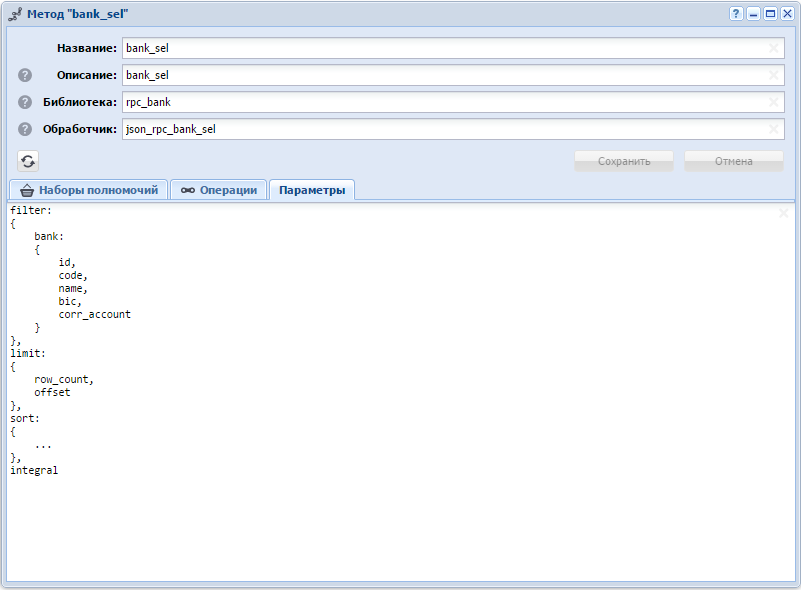Clear the Библиотека field with its X
801x590 pixels.
[x=773, y=102]
